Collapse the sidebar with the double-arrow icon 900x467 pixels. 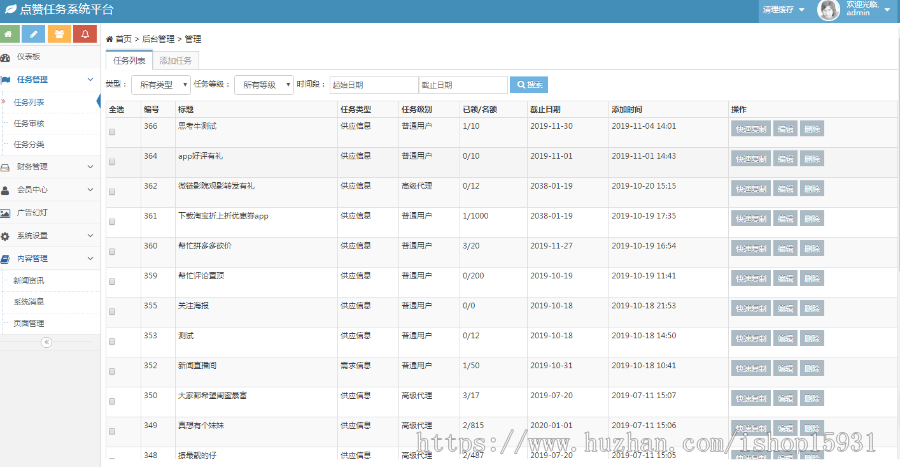pos(46,342)
